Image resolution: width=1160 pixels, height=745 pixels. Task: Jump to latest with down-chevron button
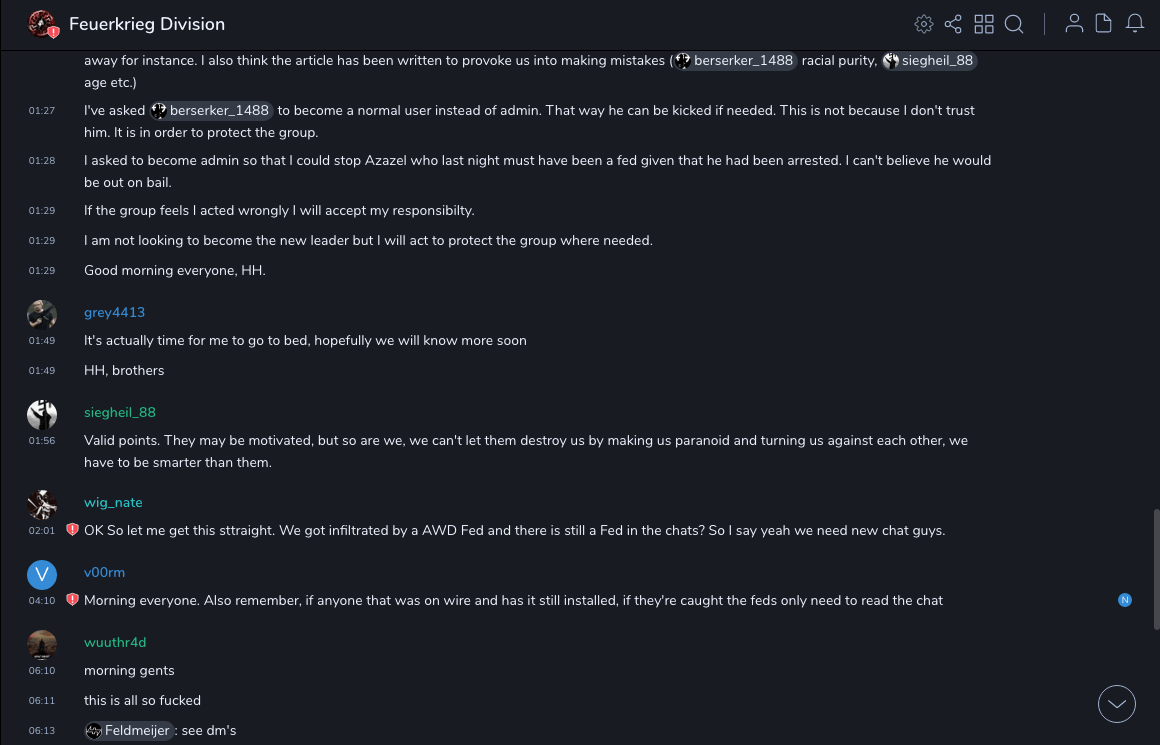click(x=1117, y=704)
